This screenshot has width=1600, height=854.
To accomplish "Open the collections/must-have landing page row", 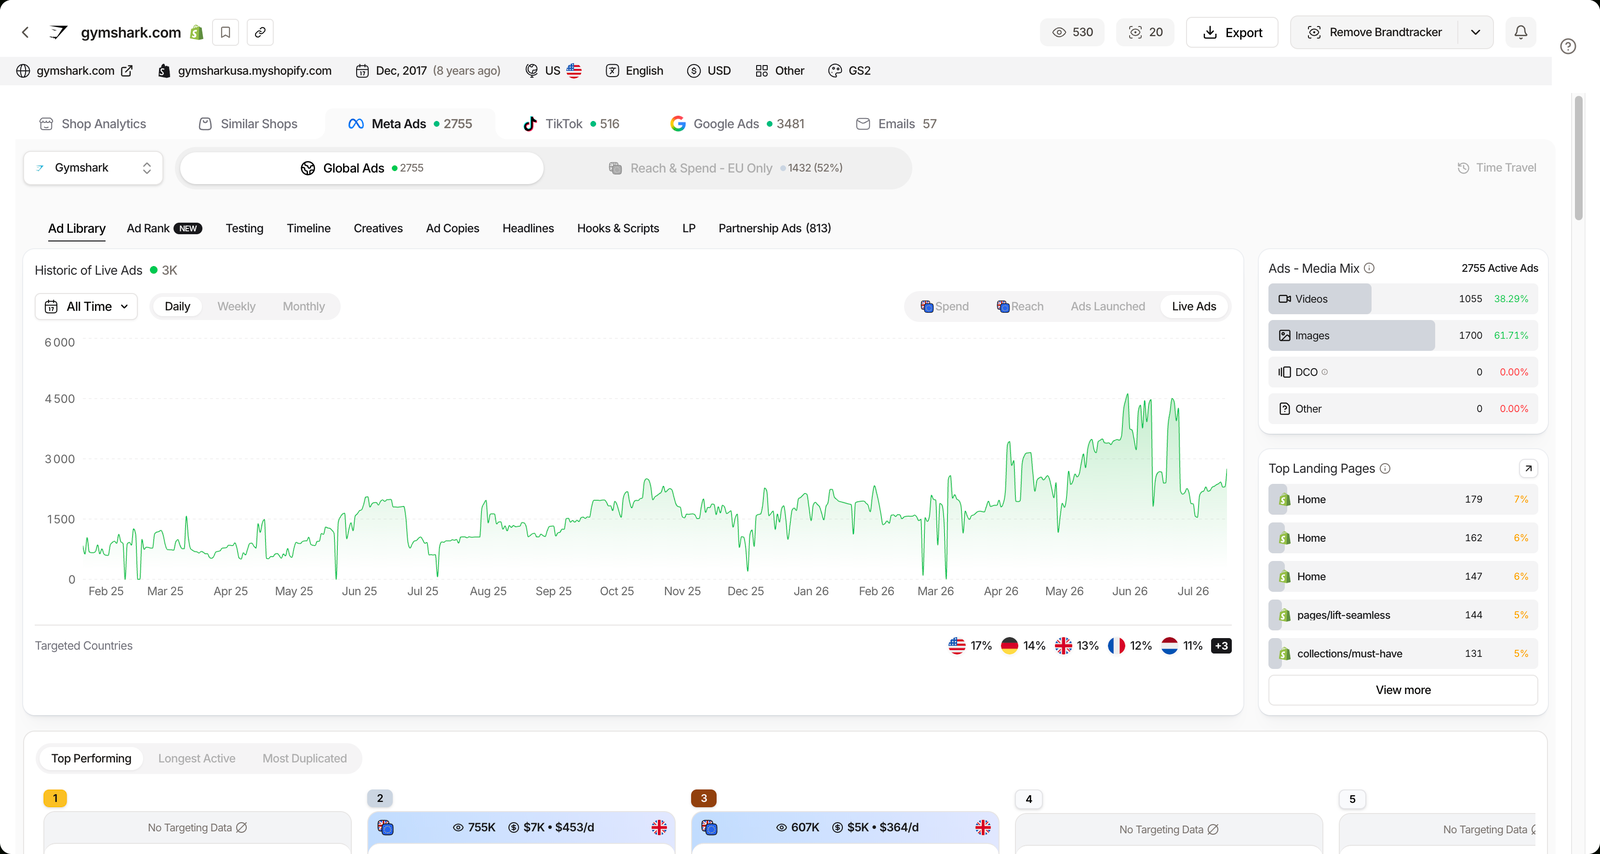I will pyautogui.click(x=1403, y=654).
